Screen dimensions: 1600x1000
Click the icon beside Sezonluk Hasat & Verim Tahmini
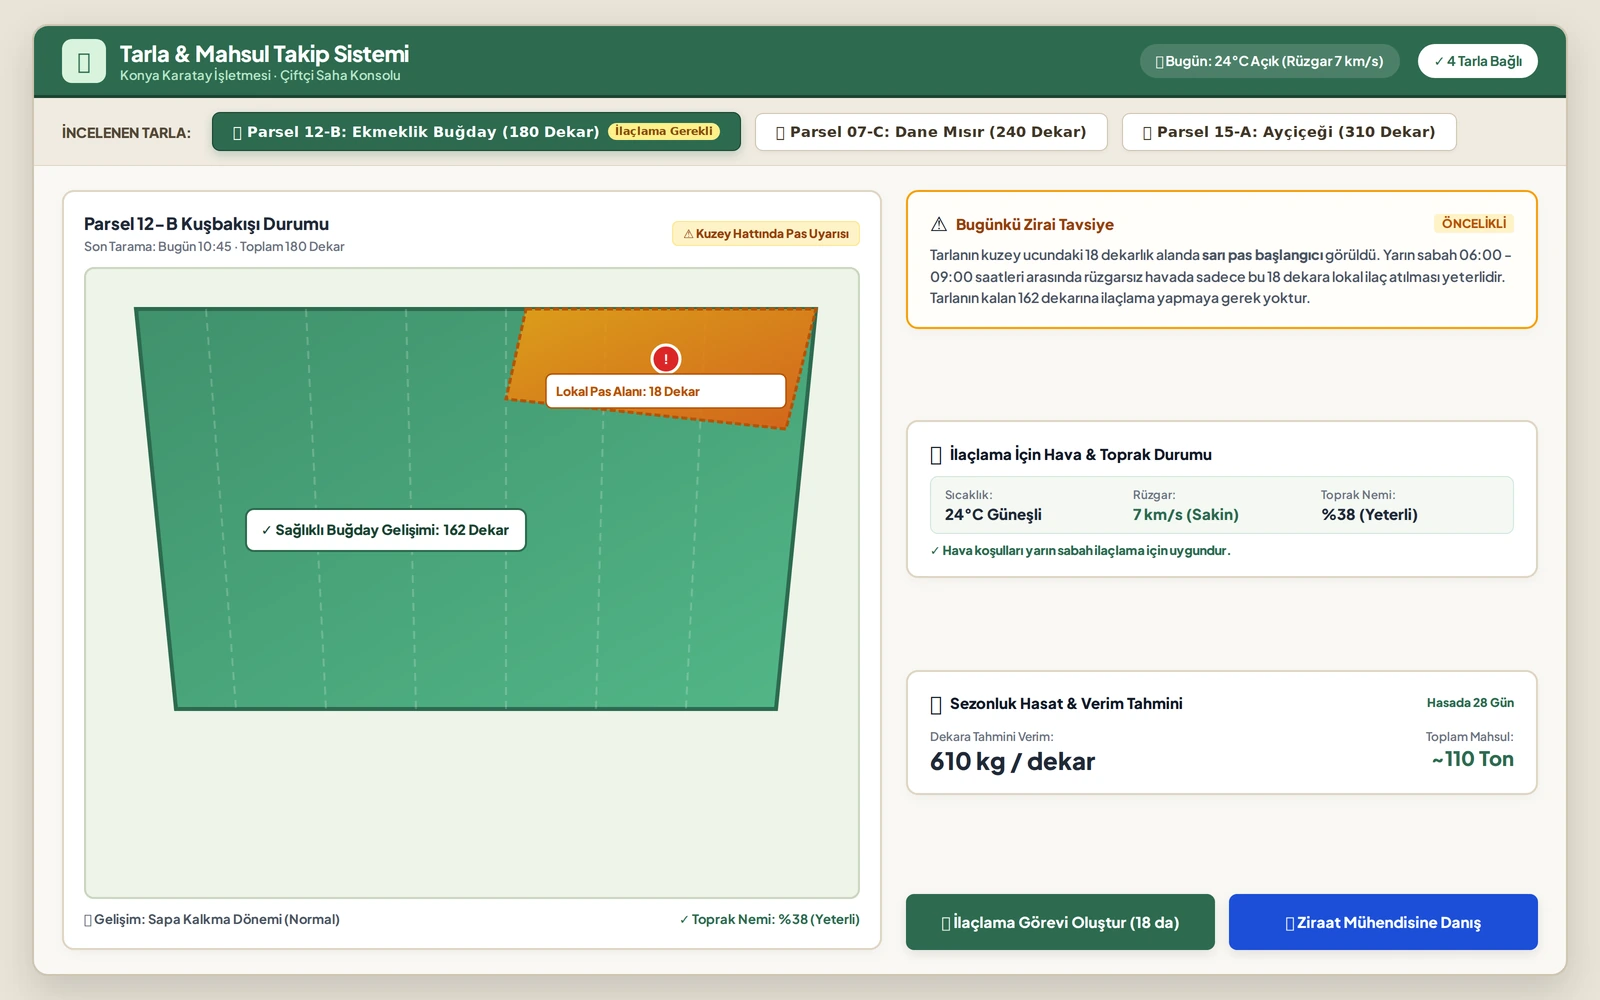click(936, 704)
